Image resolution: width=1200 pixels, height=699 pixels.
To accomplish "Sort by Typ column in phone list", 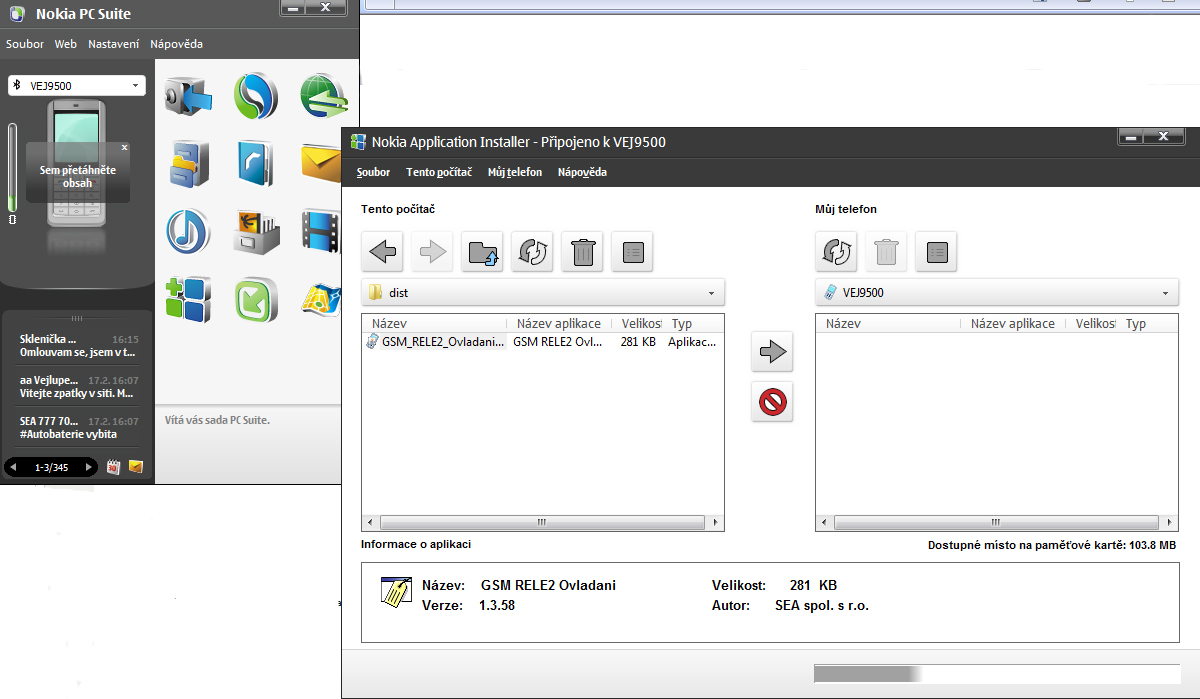I will tap(1149, 324).
